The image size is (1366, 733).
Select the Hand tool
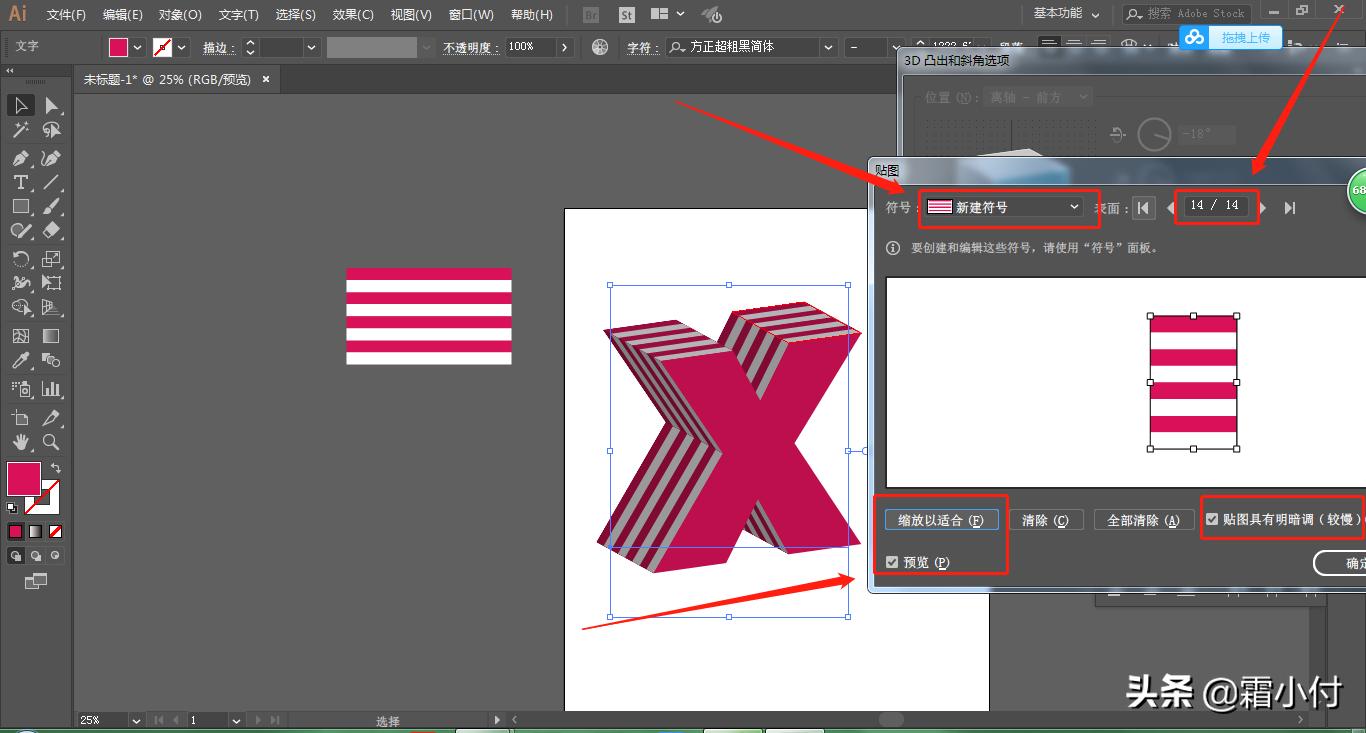click(21, 442)
